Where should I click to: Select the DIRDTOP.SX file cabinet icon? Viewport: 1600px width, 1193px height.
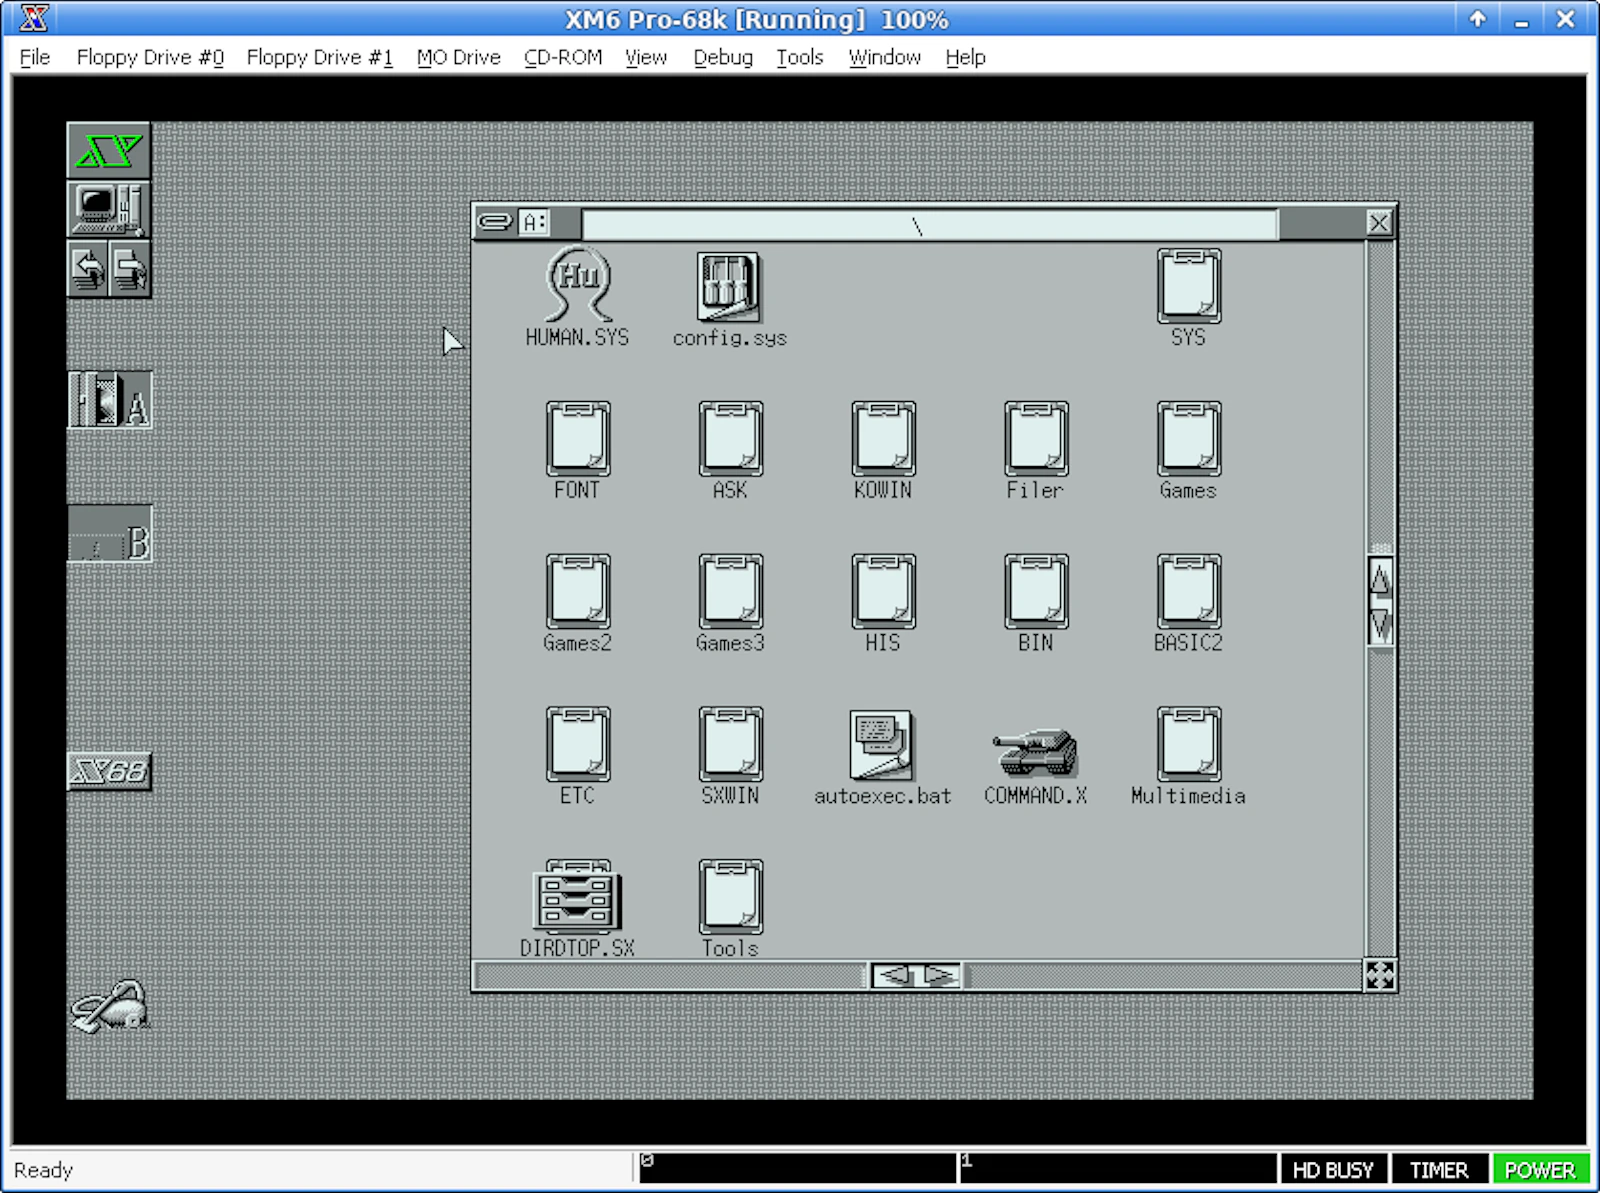[578, 897]
